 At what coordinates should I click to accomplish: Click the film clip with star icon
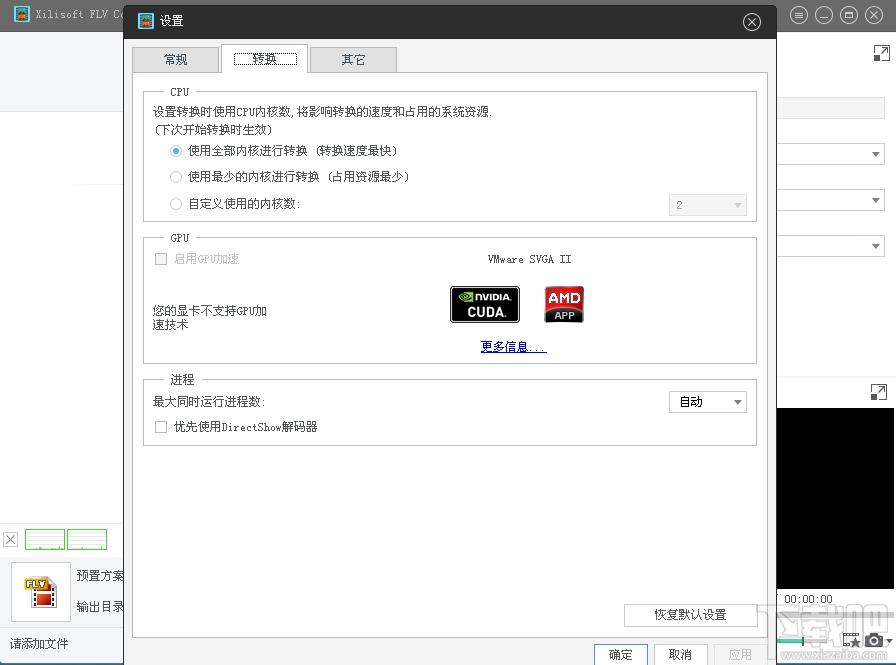coord(851,640)
